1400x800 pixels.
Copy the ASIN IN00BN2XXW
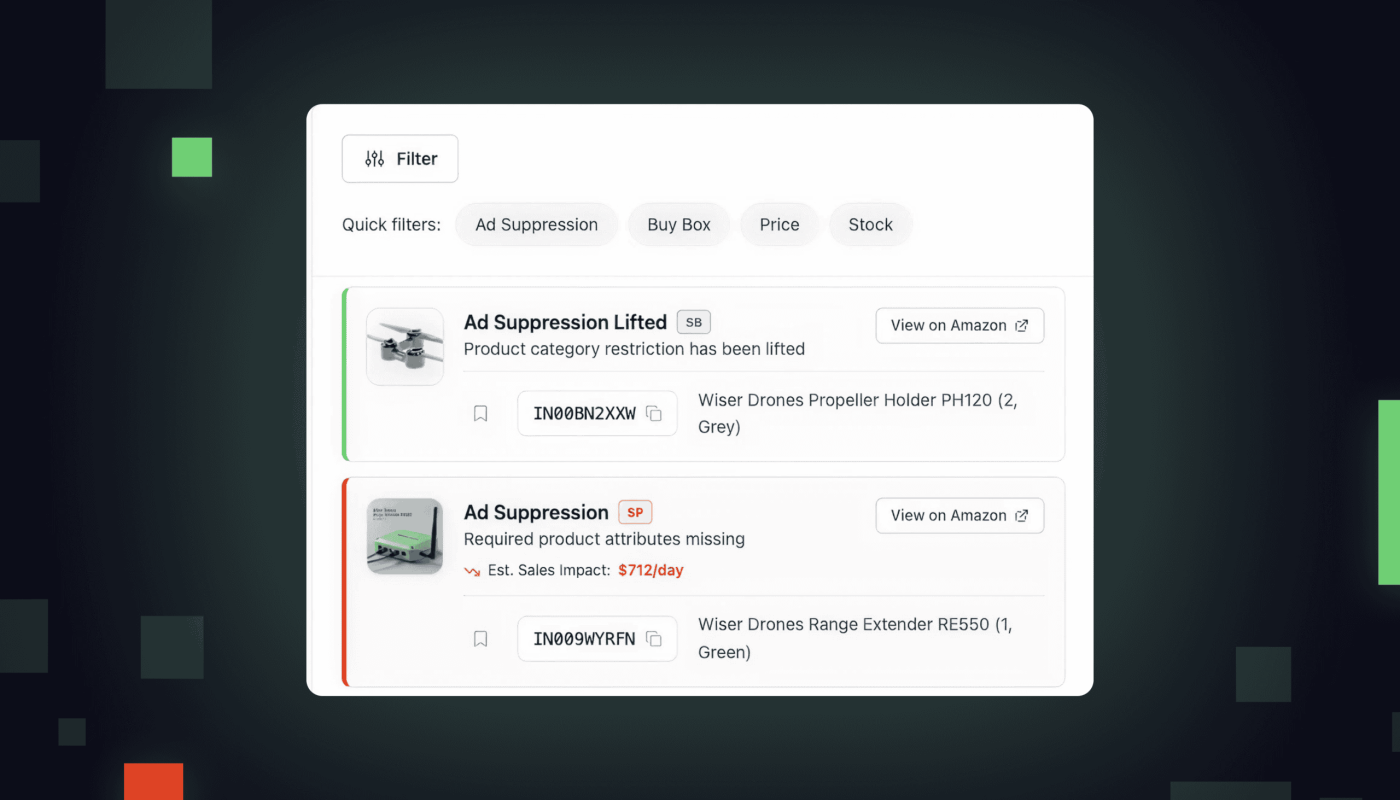click(654, 414)
